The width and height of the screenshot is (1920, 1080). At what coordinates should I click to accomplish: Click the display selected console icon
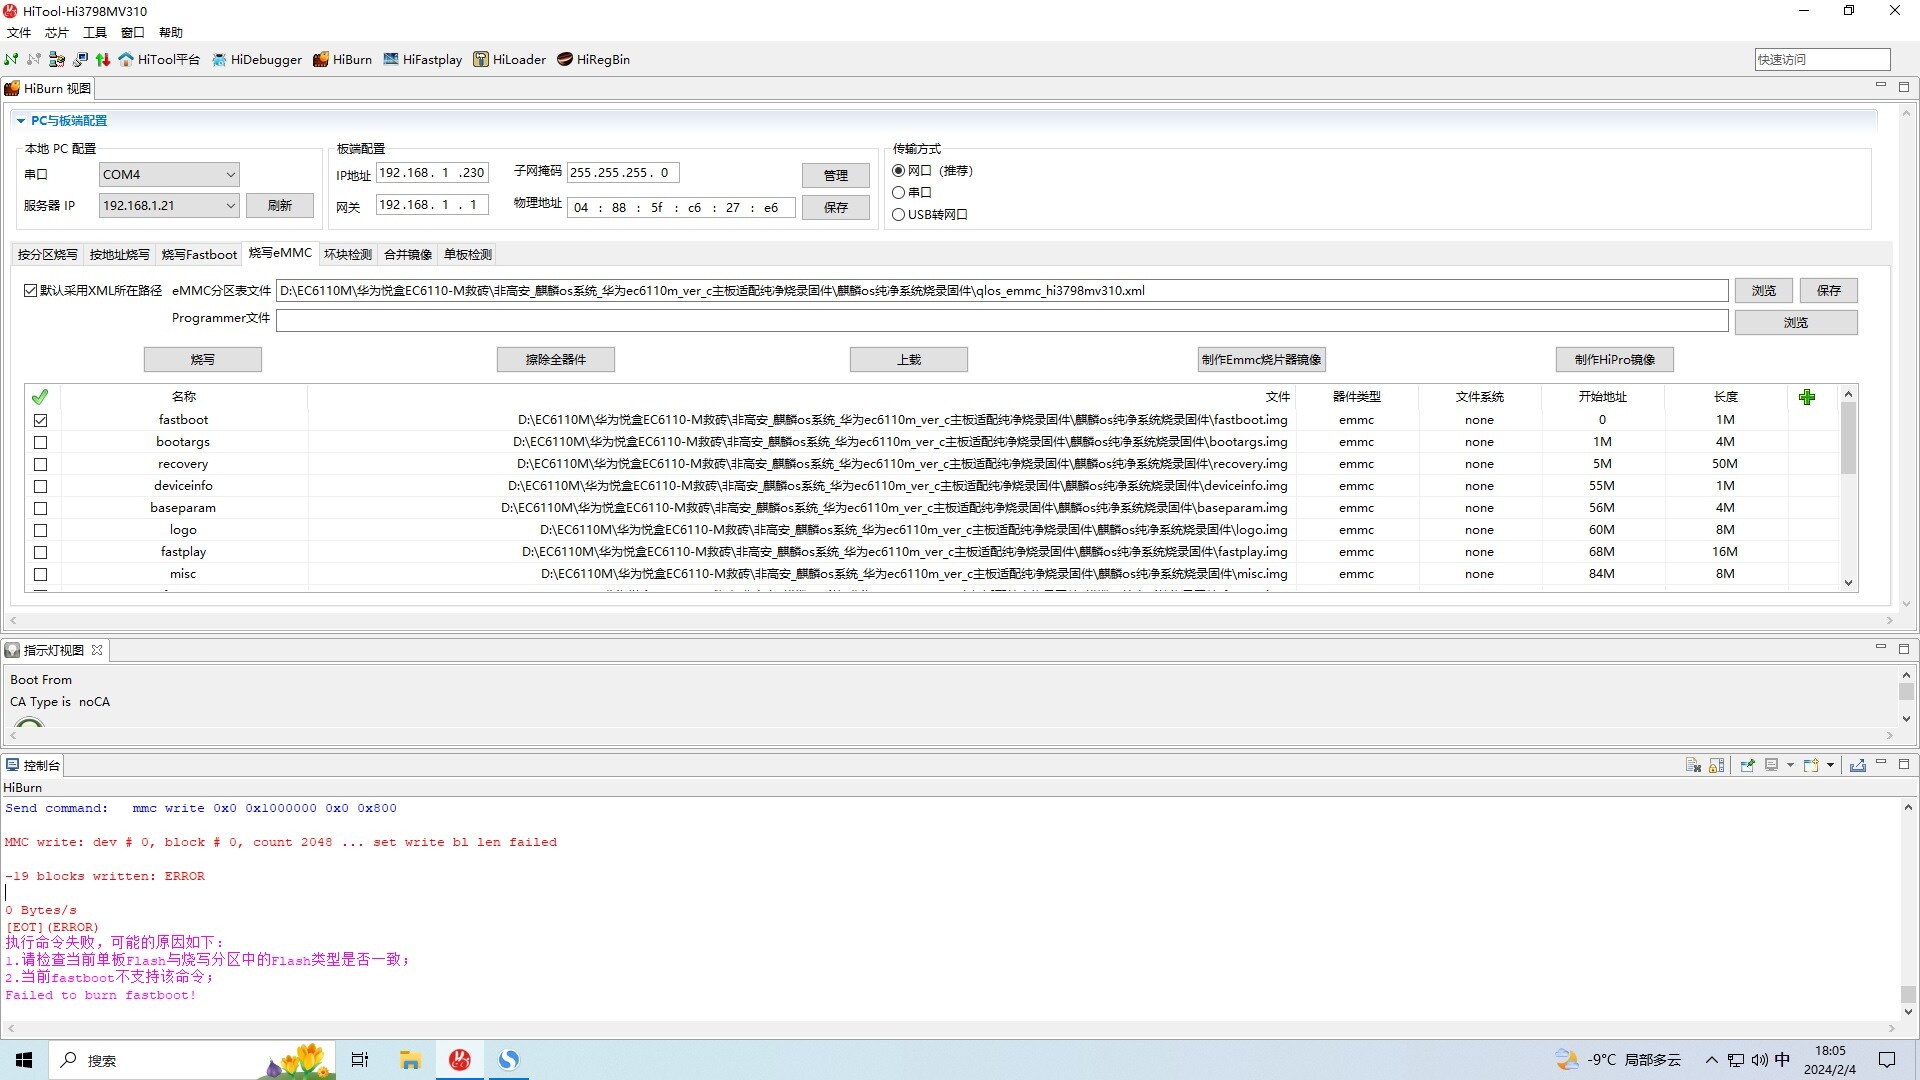click(1771, 765)
